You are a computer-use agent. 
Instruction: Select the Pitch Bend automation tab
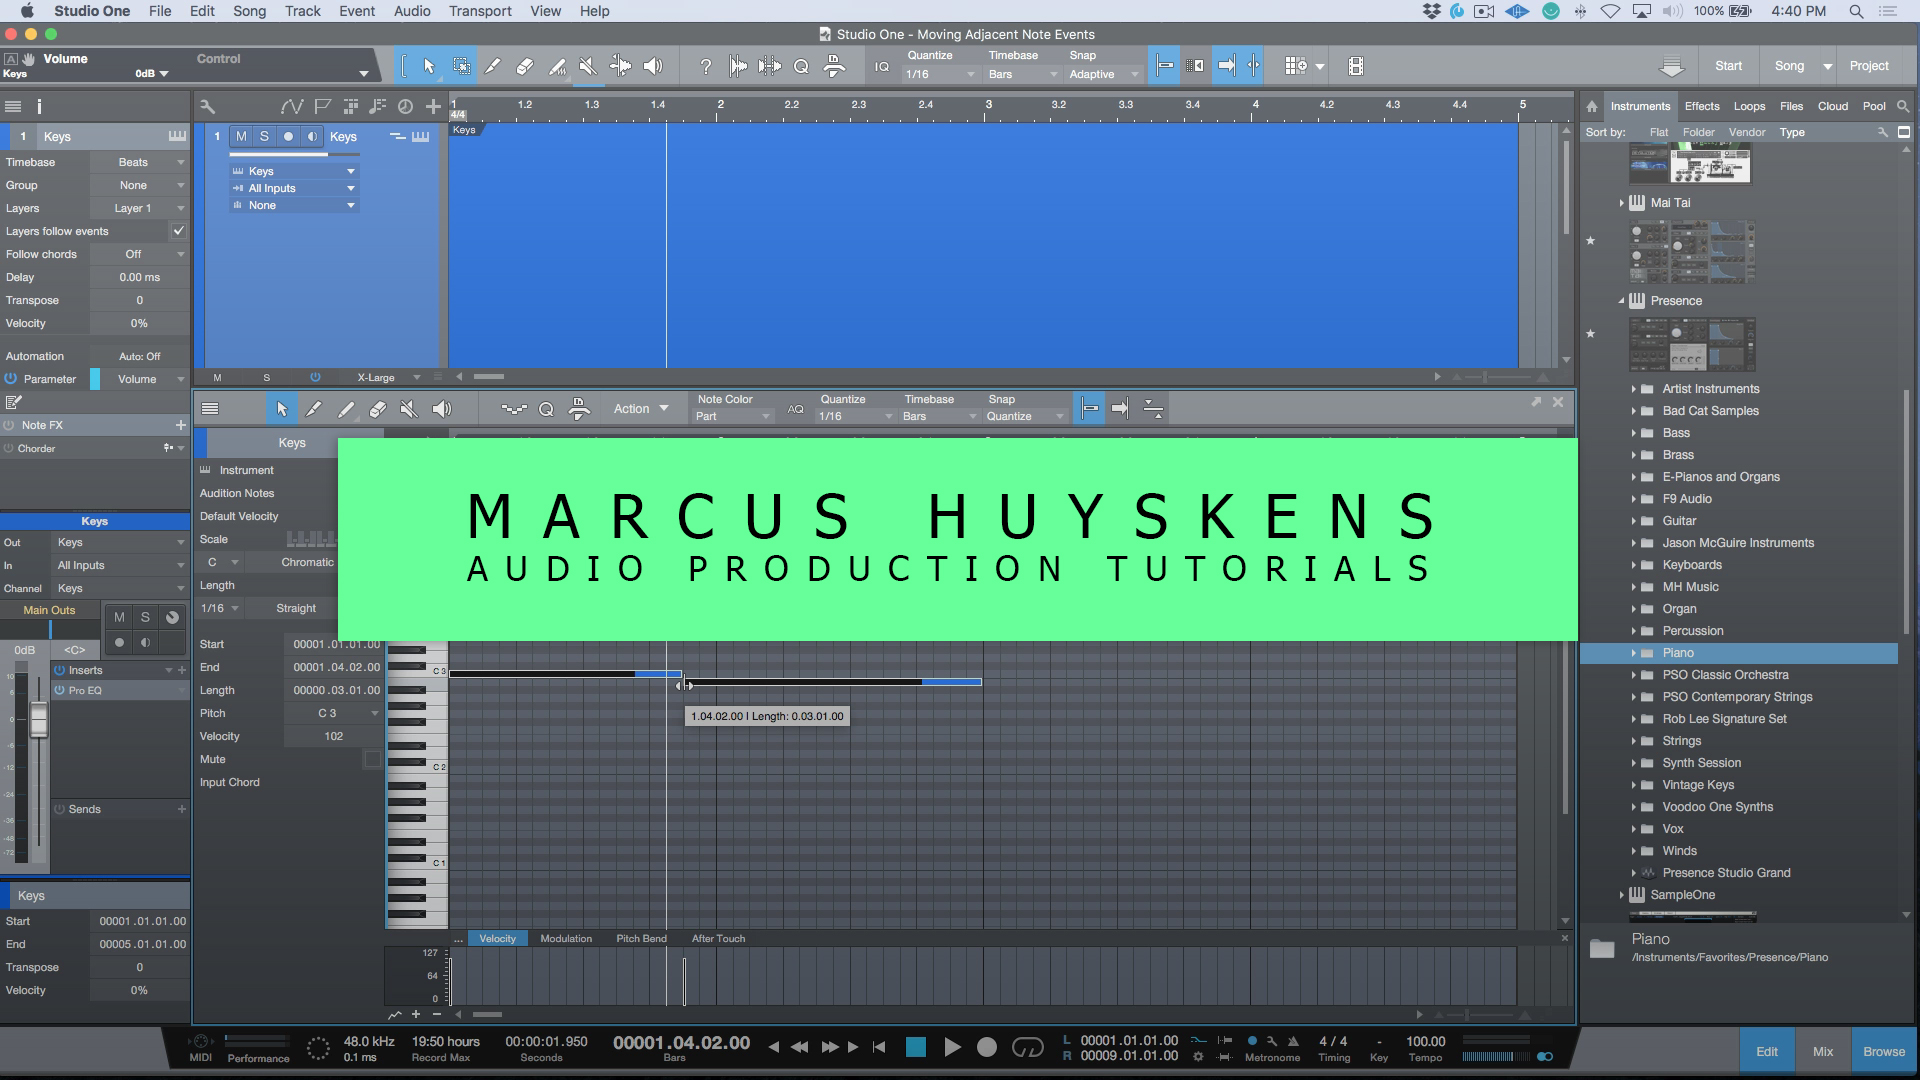(641, 938)
